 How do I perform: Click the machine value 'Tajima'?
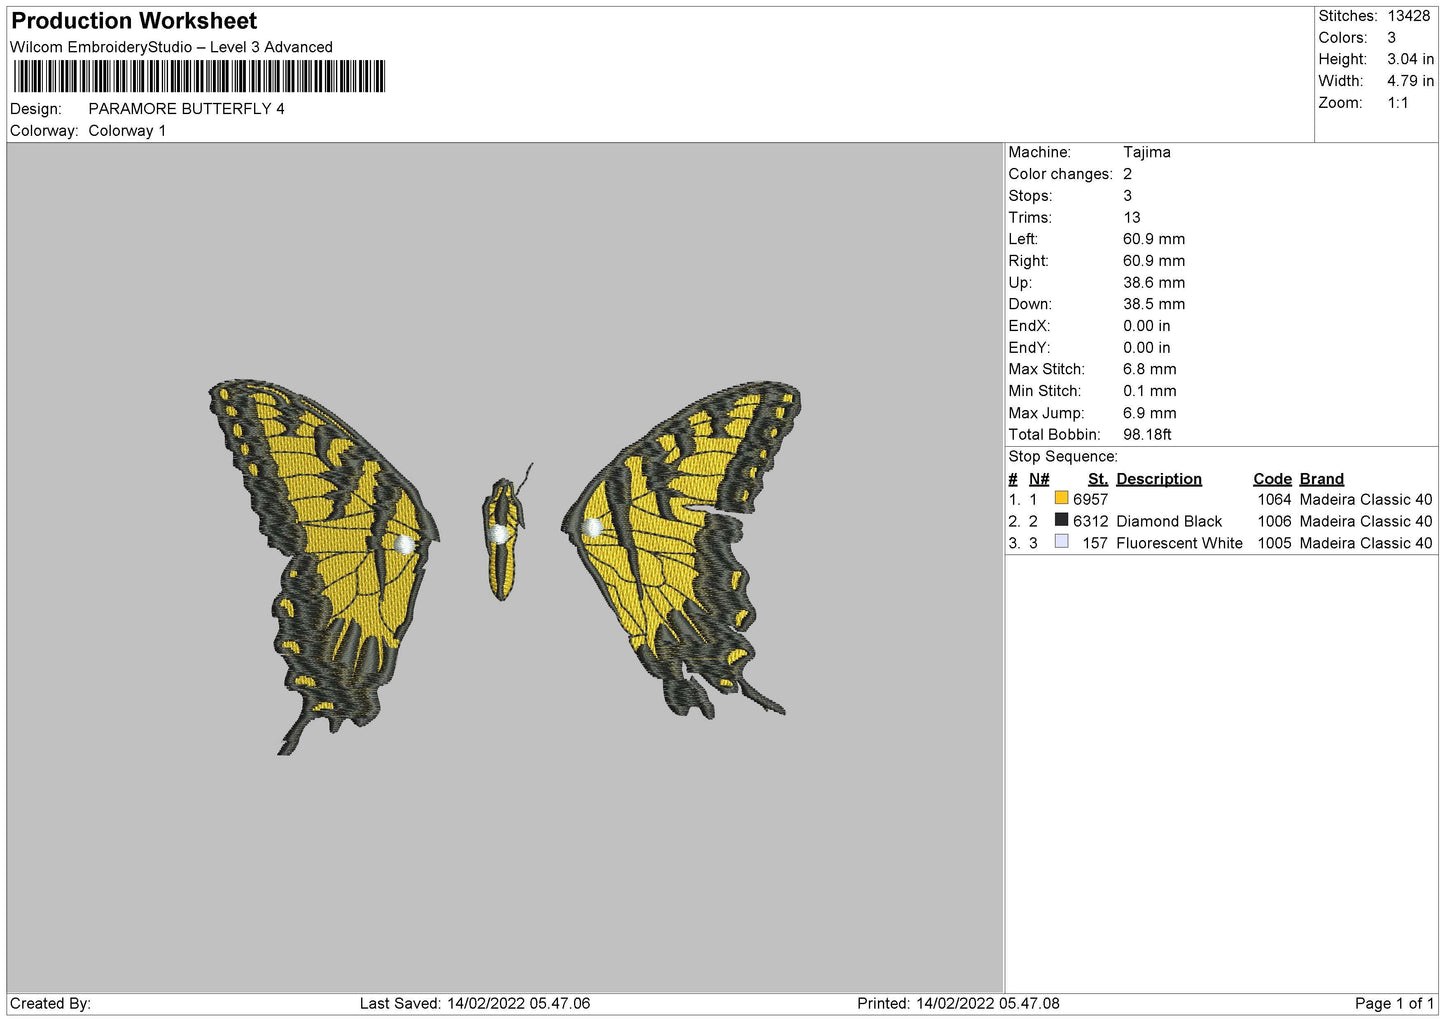[x=1146, y=152]
